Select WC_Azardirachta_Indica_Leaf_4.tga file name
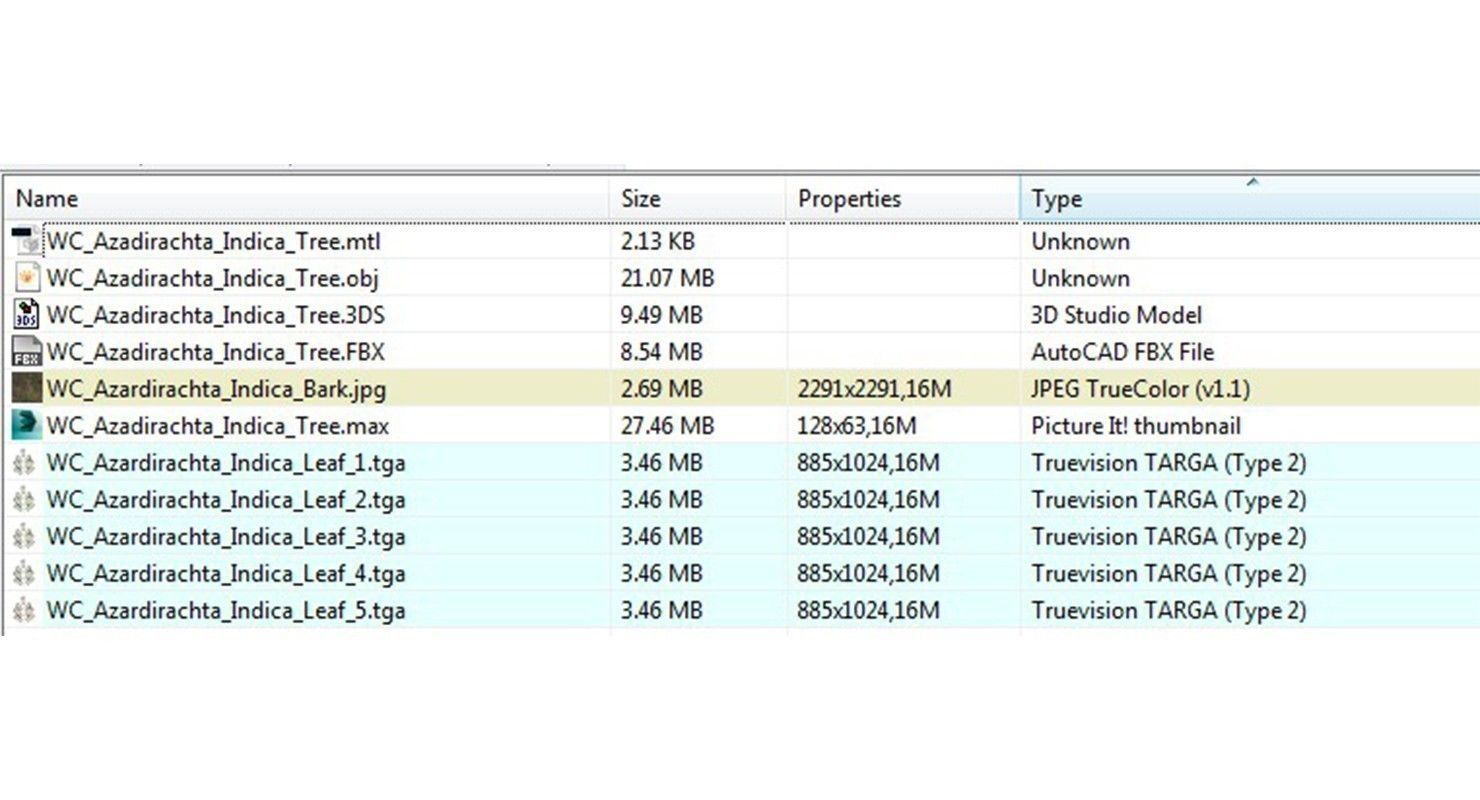Viewport: 1480px width, 800px height. pyautogui.click(x=225, y=574)
